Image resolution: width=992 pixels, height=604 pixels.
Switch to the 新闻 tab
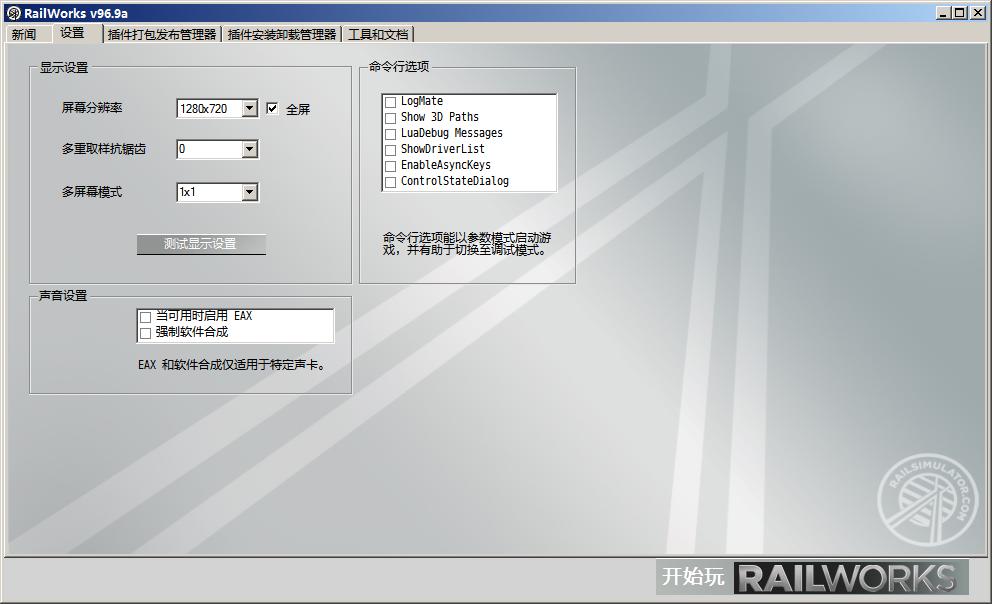[24, 34]
